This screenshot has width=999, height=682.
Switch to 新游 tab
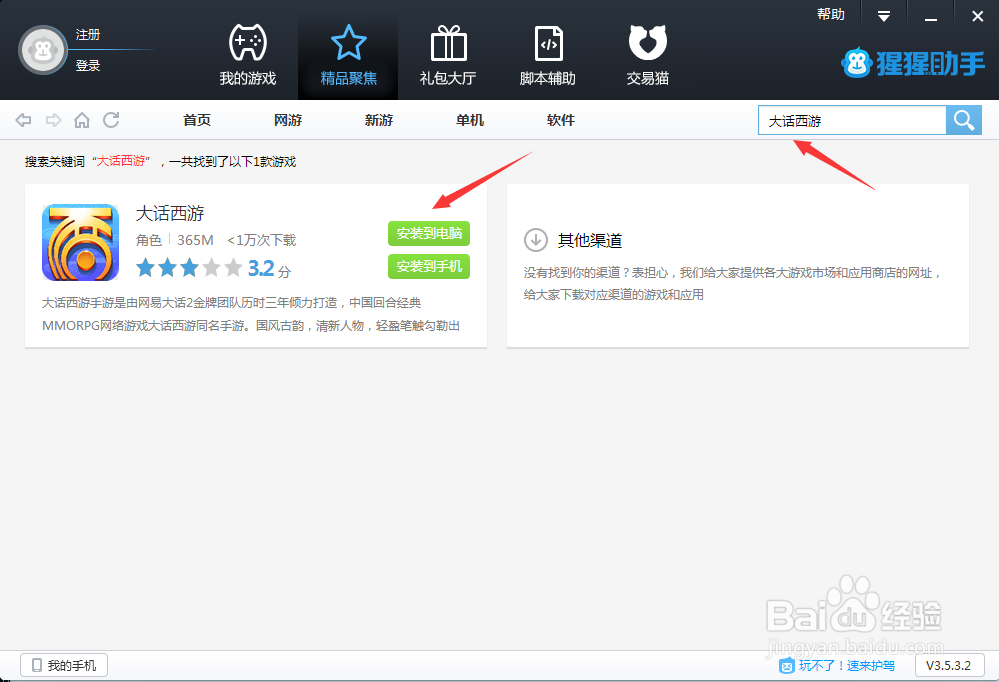[379, 120]
